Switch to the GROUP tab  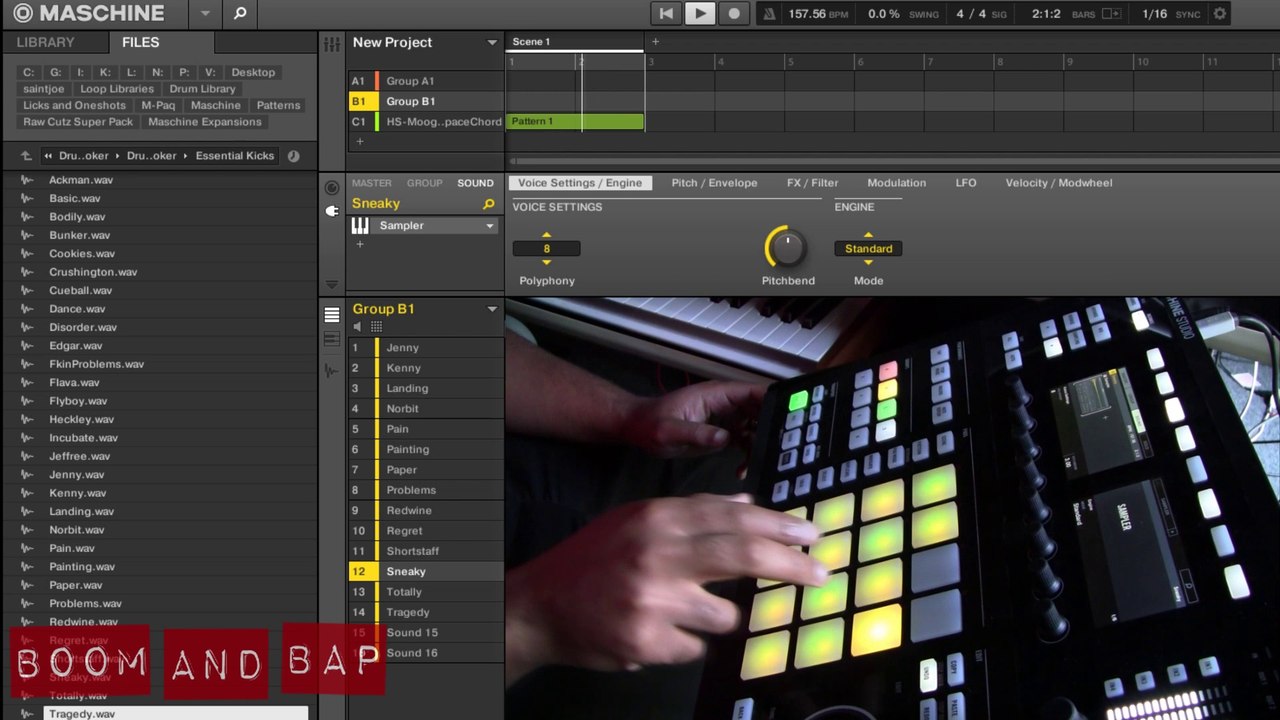point(424,183)
